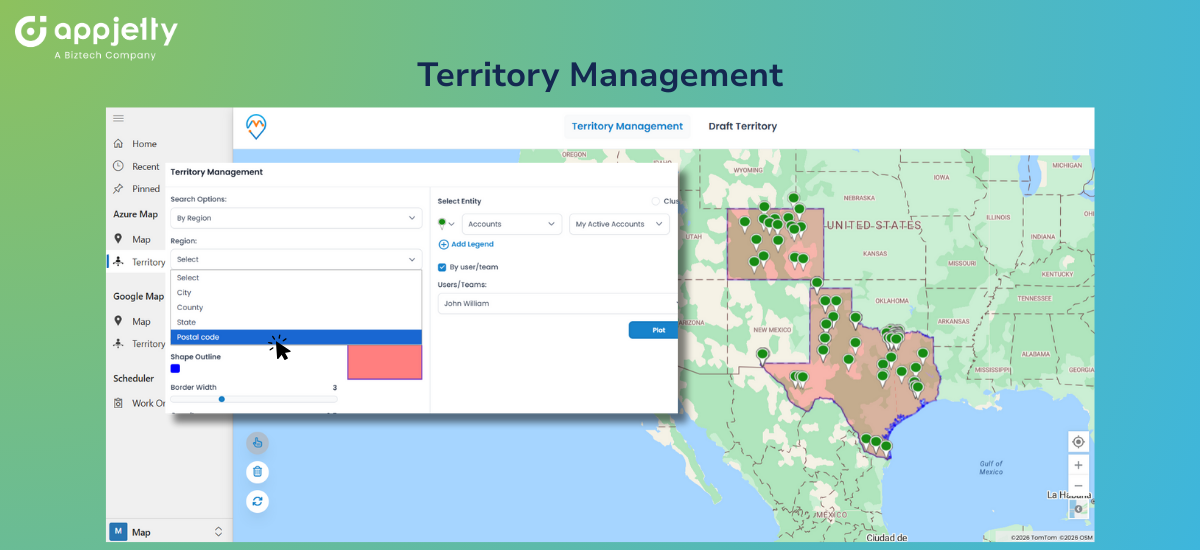Image resolution: width=1200 pixels, height=550 pixels.
Task: Choose County in the Region list
Action: tap(296, 307)
